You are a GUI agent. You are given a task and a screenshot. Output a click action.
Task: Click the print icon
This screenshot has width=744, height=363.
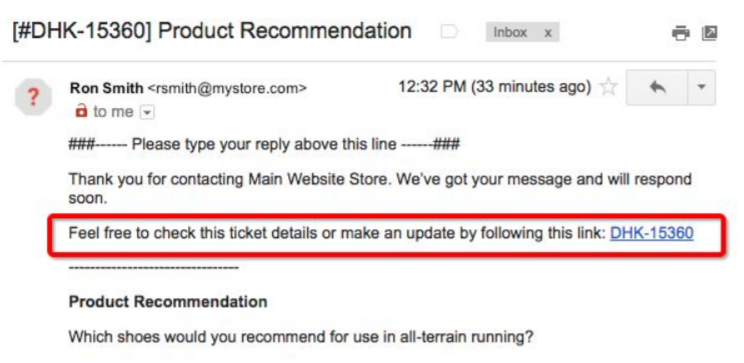680,33
